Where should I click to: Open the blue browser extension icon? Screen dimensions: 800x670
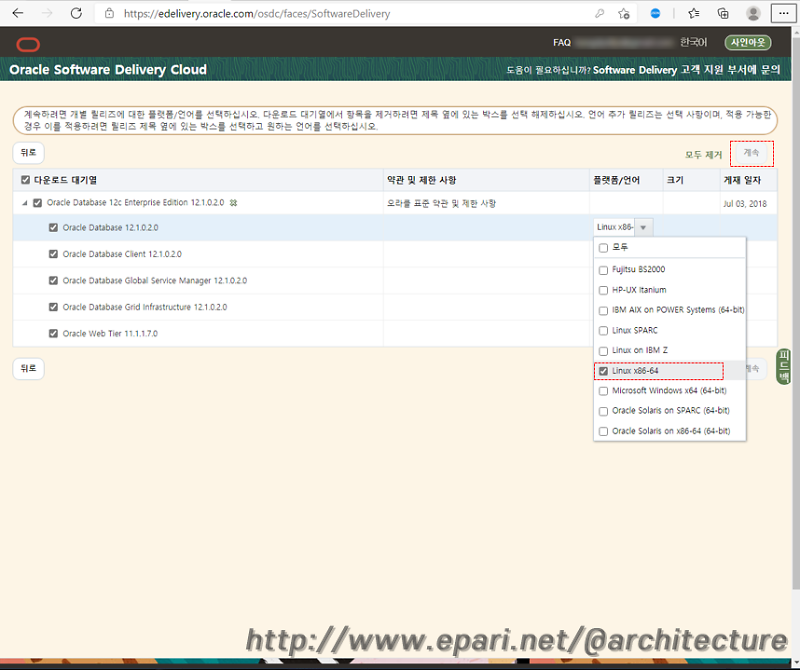click(655, 14)
